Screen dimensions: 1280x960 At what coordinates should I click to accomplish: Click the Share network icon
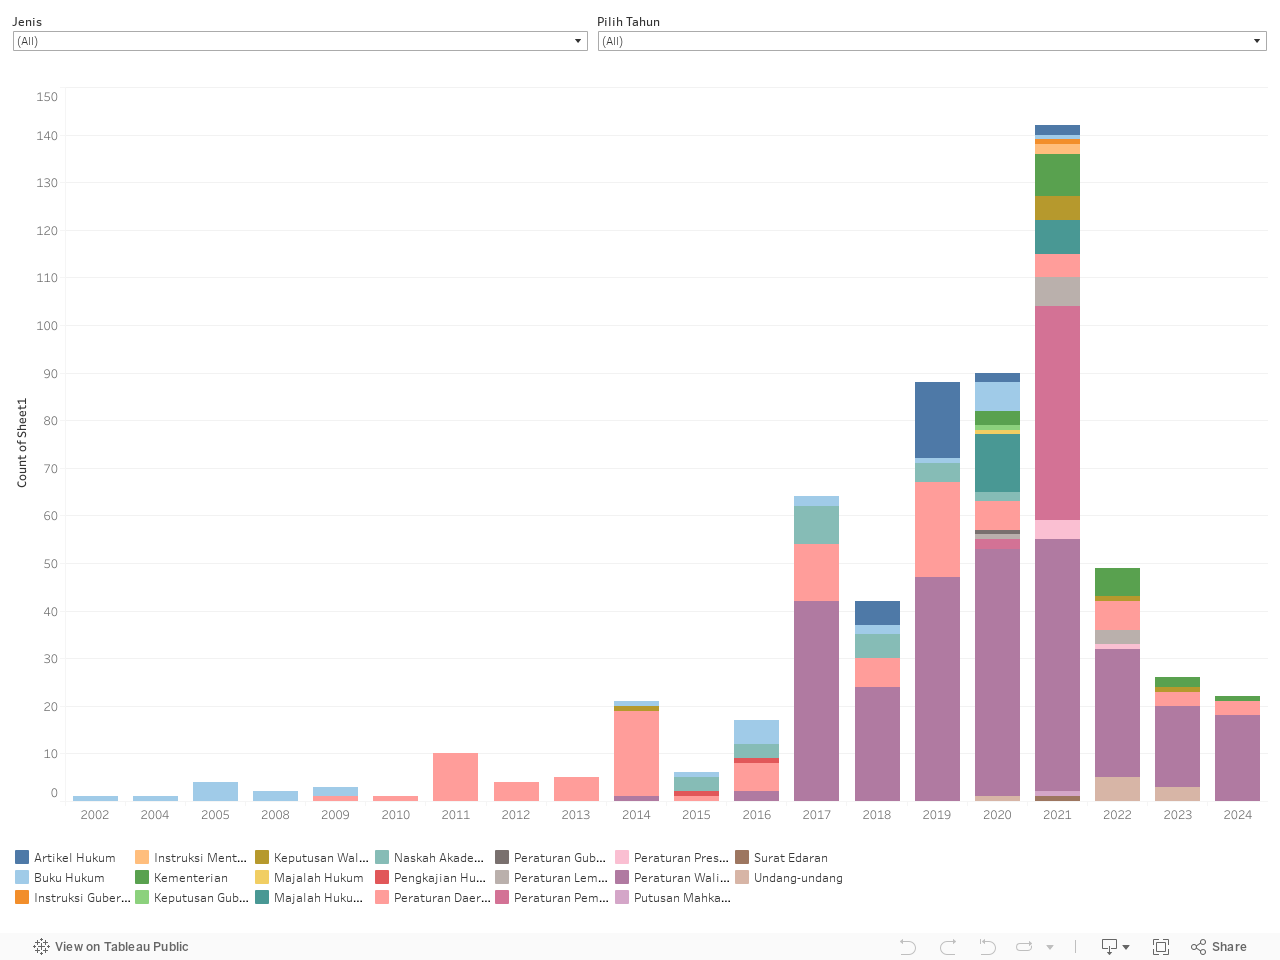[x=1198, y=946]
